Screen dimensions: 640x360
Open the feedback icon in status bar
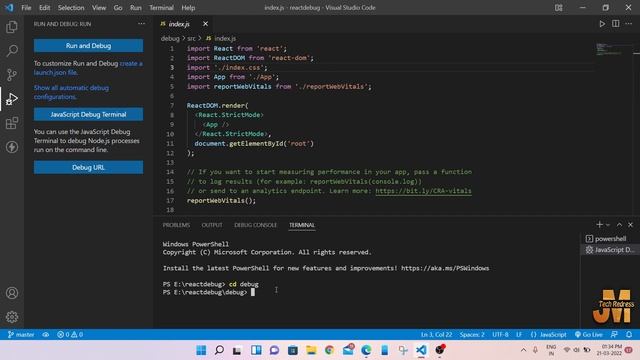coord(614,334)
